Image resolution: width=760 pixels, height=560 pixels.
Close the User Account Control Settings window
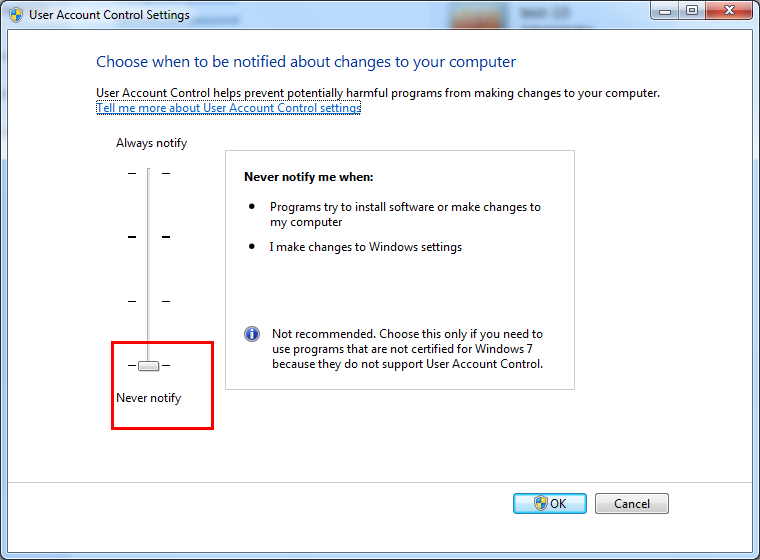(x=729, y=11)
